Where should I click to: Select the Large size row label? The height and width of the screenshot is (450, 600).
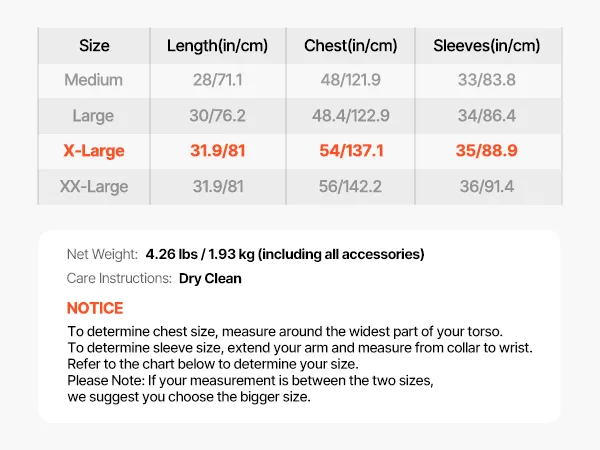click(x=94, y=116)
